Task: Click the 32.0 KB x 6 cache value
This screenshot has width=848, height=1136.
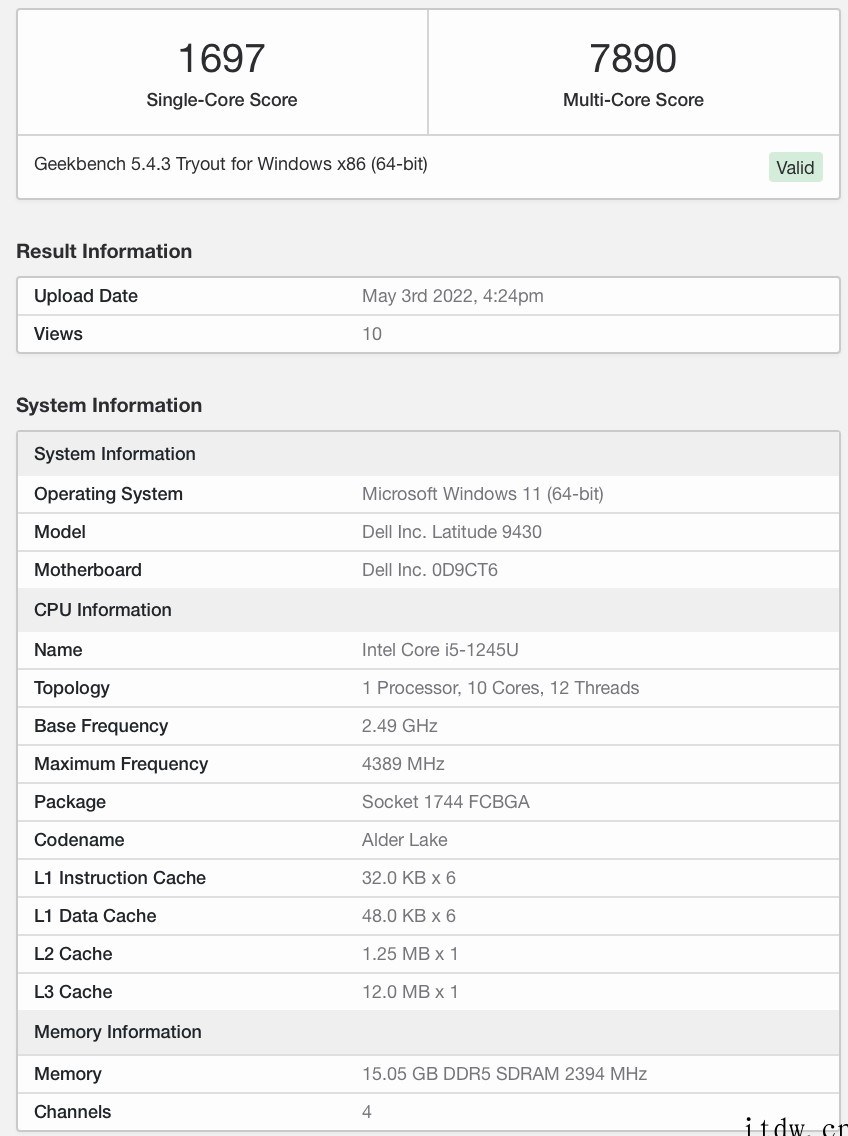Action: [409, 878]
